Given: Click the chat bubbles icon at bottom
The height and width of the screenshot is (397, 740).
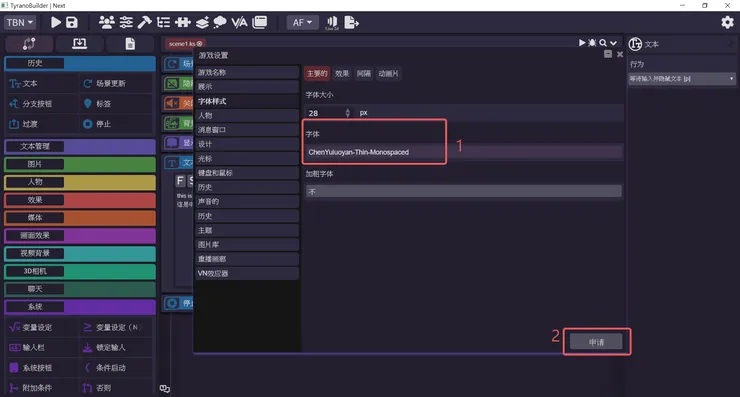Looking at the screenshot, I should (165, 389).
